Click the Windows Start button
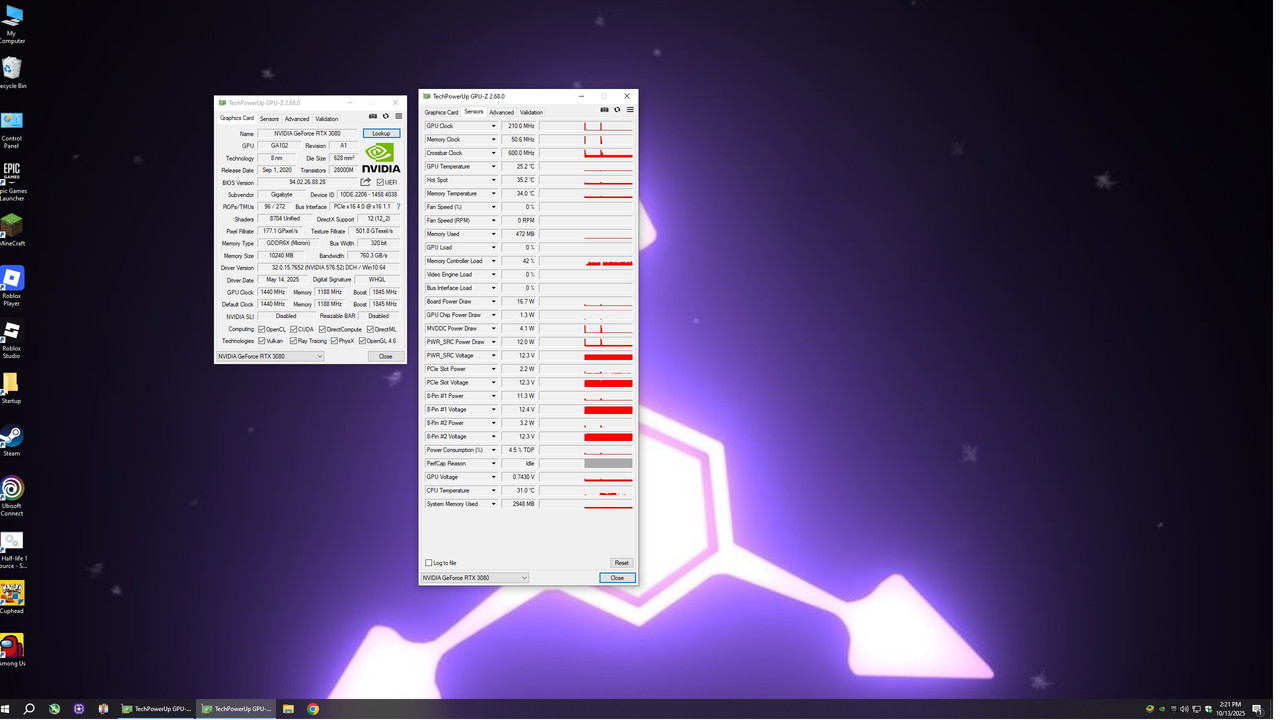The width and height of the screenshot is (1280, 720). coord(6,709)
